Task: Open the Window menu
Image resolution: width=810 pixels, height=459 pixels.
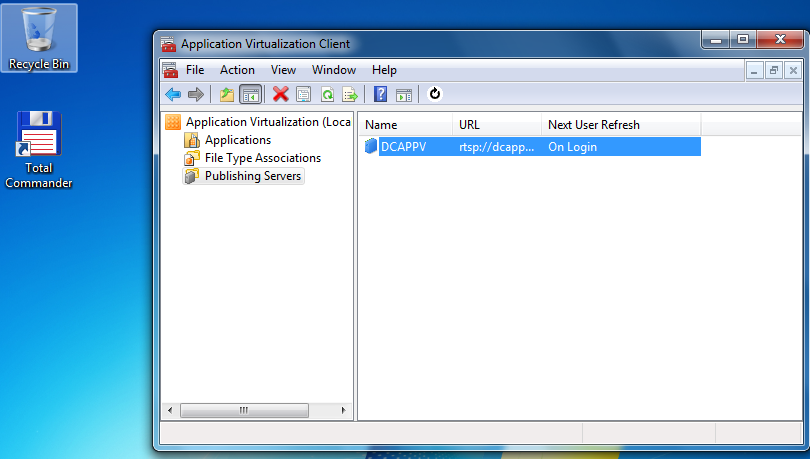Action: pyautogui.click(x=334, y=70)
